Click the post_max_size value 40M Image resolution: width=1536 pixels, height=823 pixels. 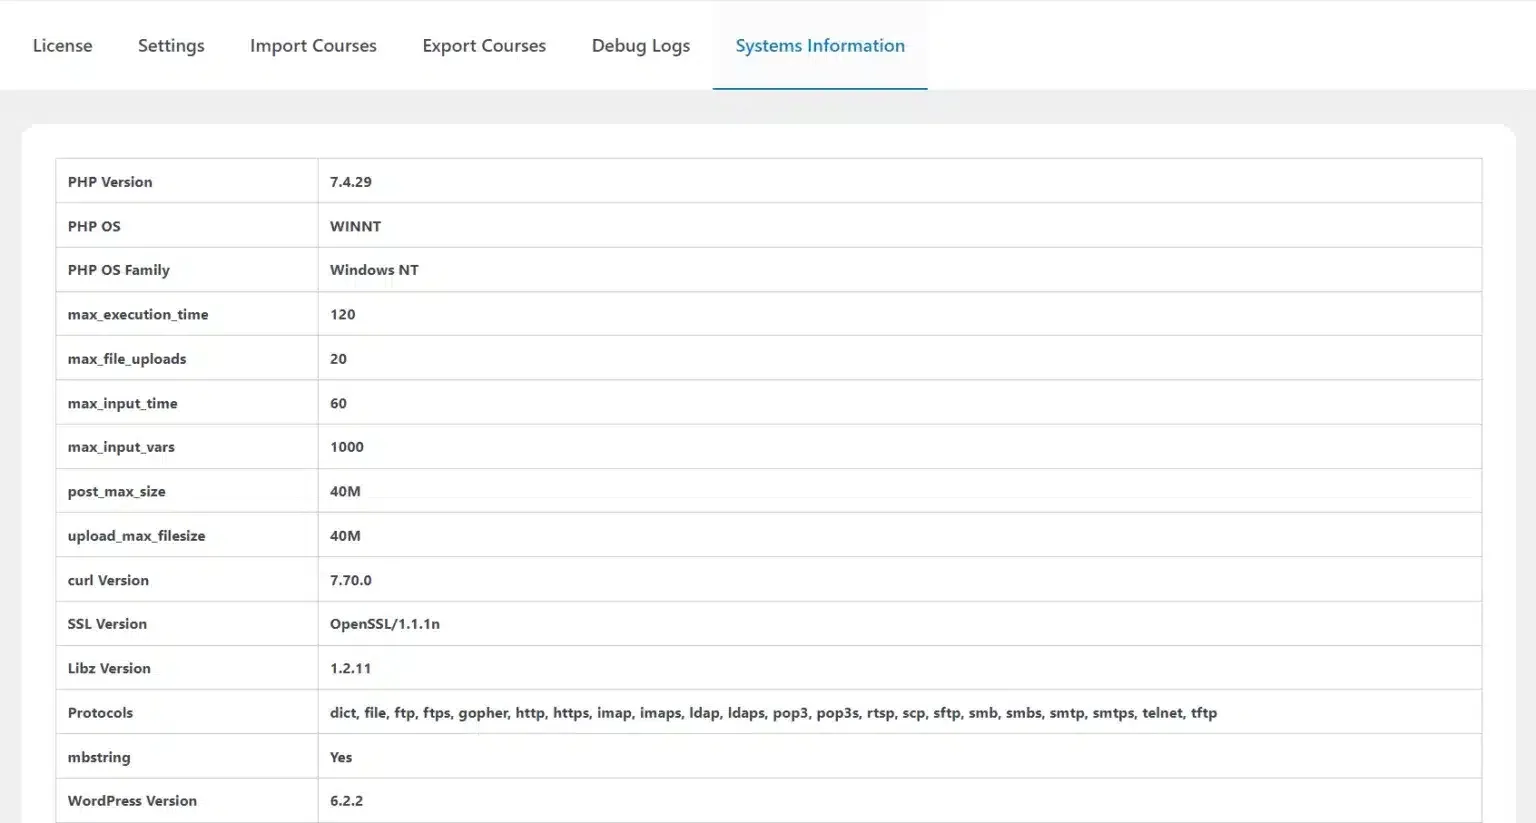click(344, 490)
